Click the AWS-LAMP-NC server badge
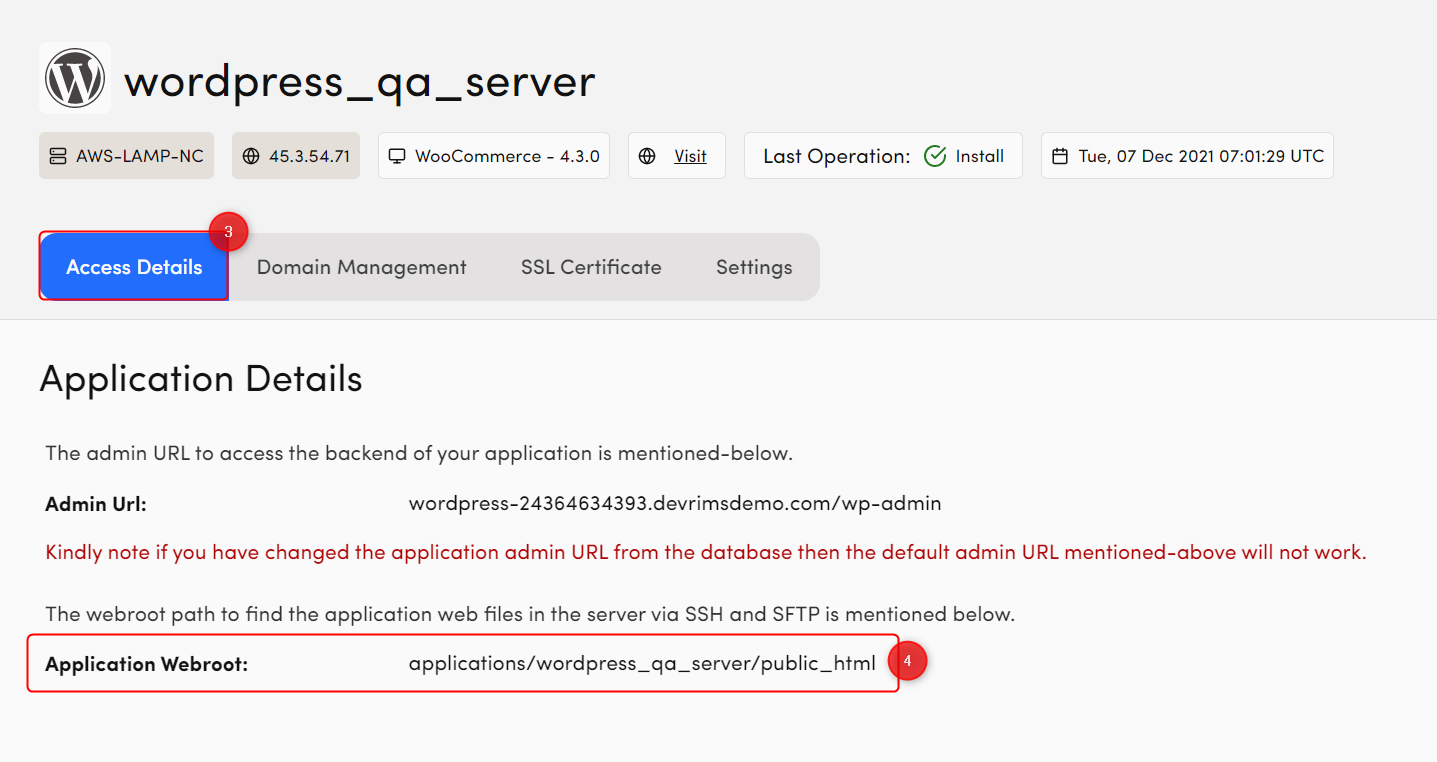 click(x=126, y=156)
